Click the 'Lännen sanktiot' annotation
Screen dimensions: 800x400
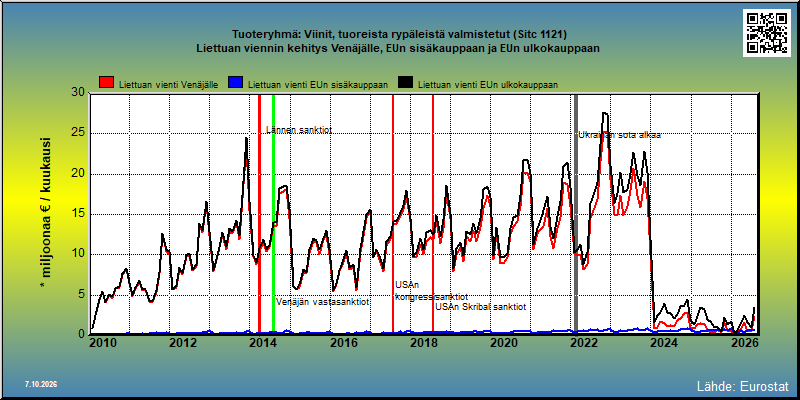tap(299, 130)
